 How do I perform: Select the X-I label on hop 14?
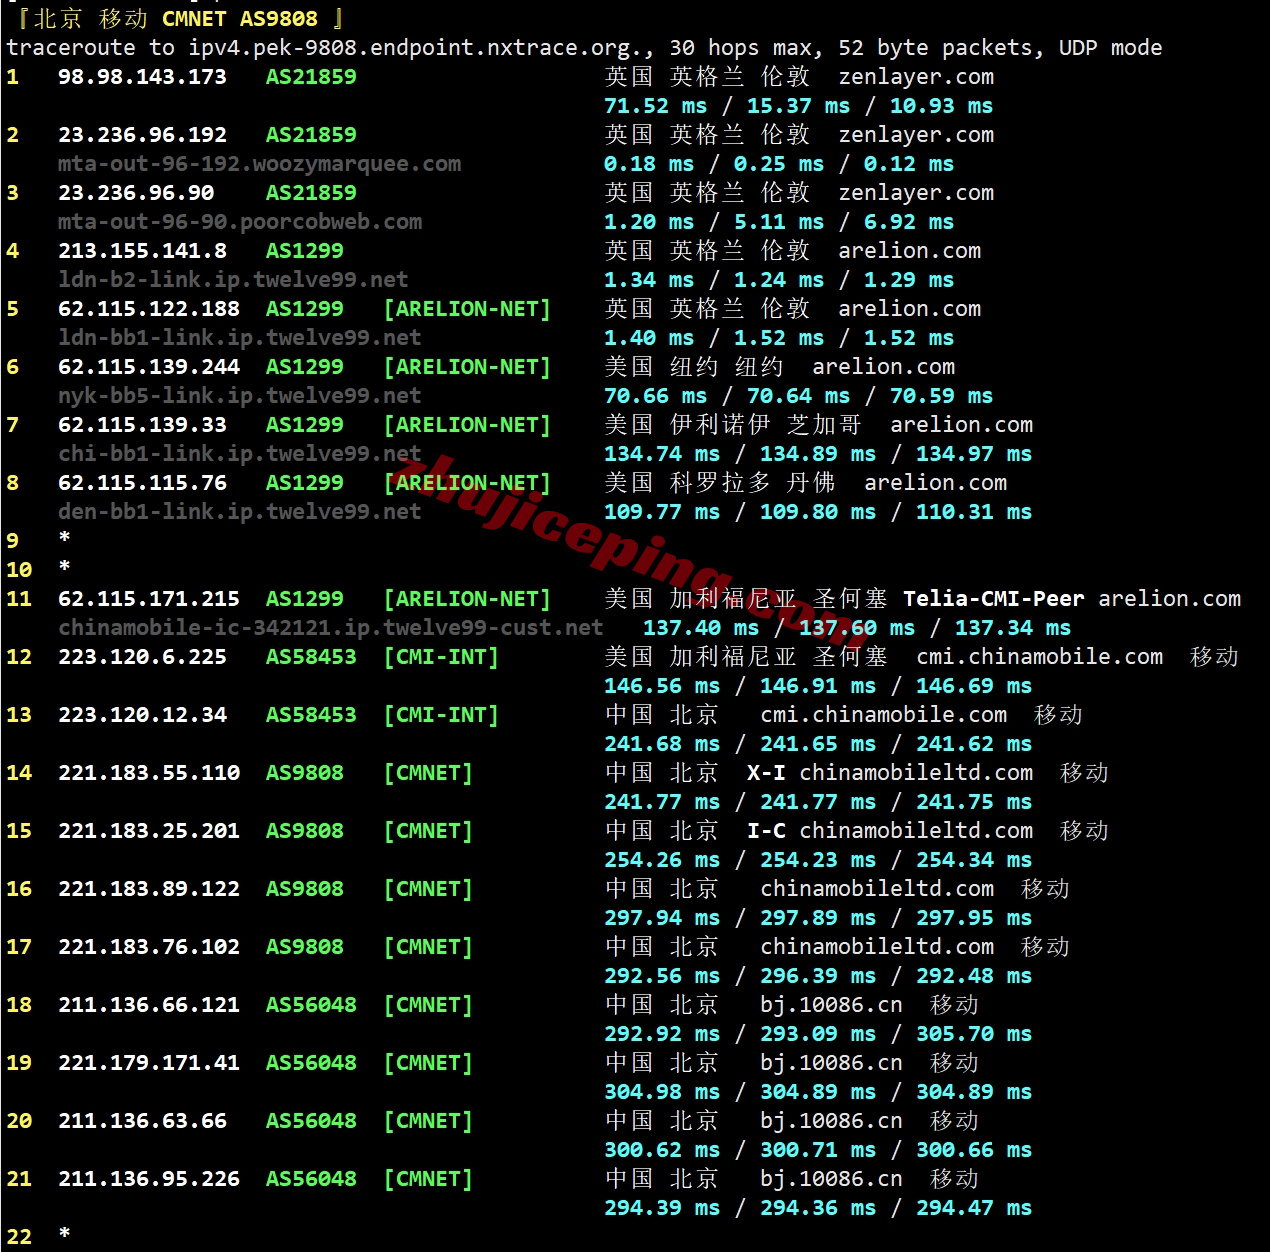pos(766,773)
